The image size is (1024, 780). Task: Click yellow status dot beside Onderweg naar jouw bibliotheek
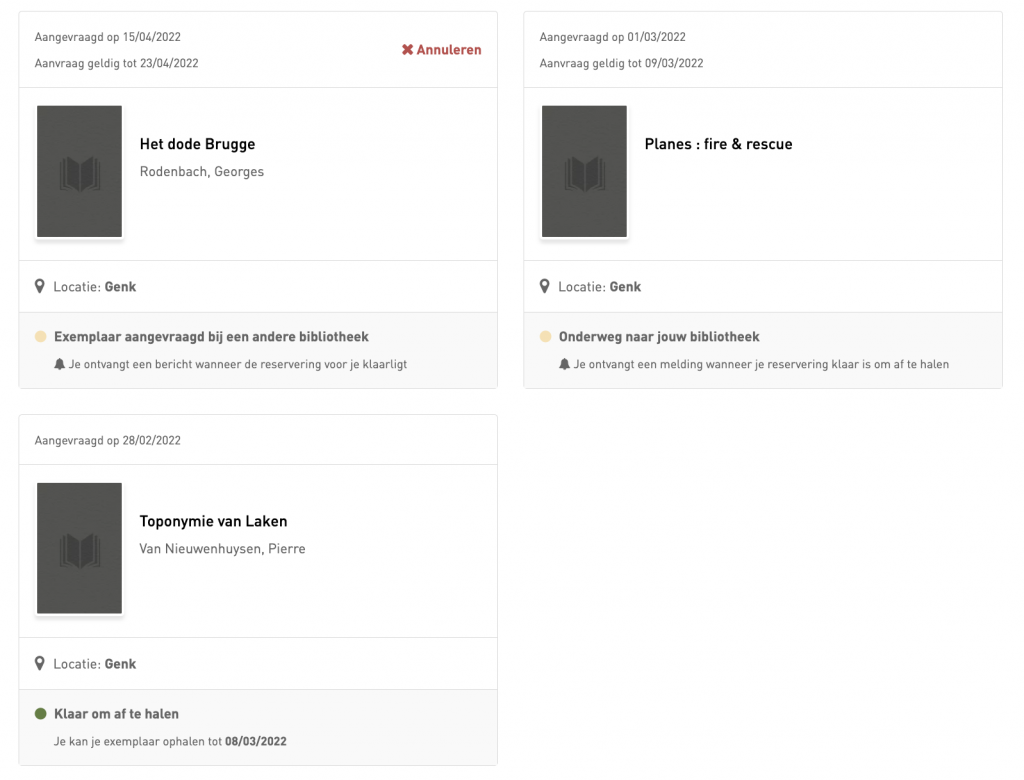click(x=546, y=337)
